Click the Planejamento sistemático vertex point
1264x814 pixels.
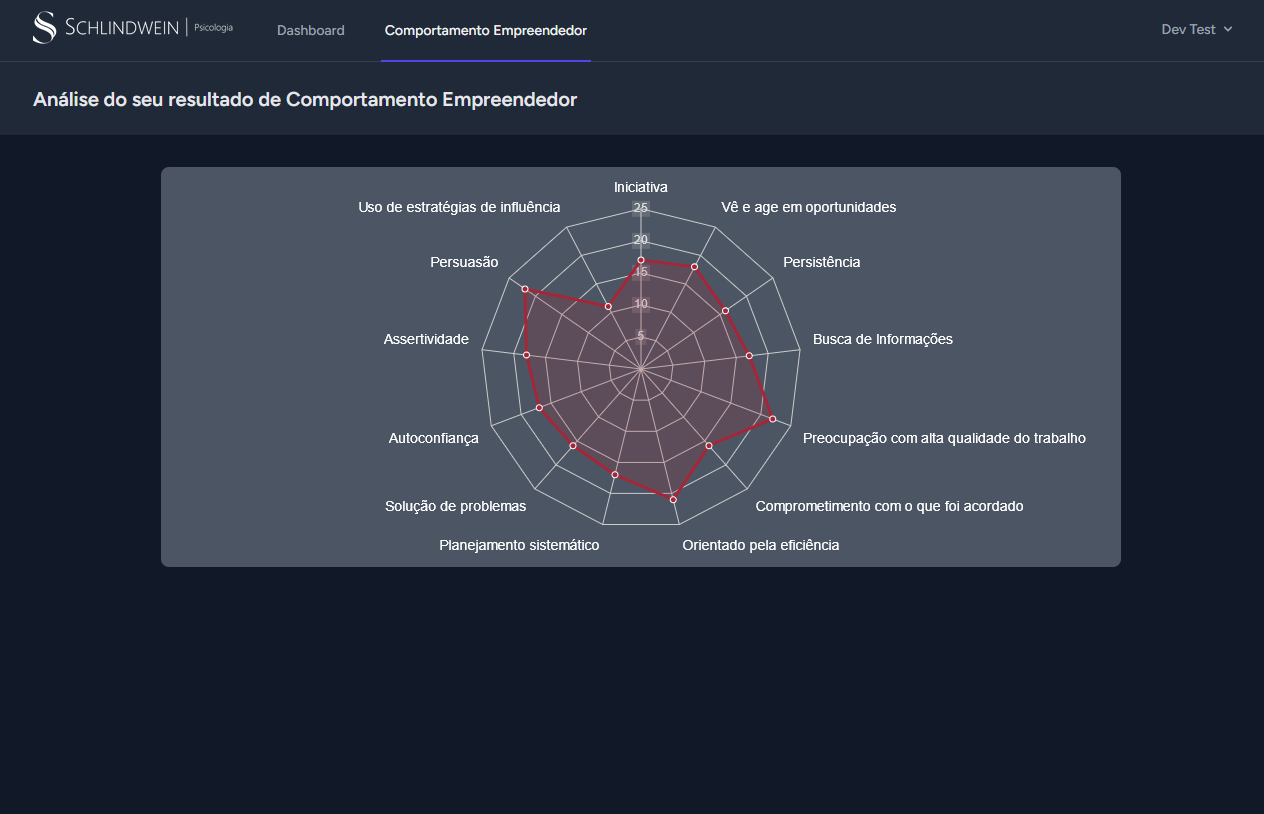point(615,475)
